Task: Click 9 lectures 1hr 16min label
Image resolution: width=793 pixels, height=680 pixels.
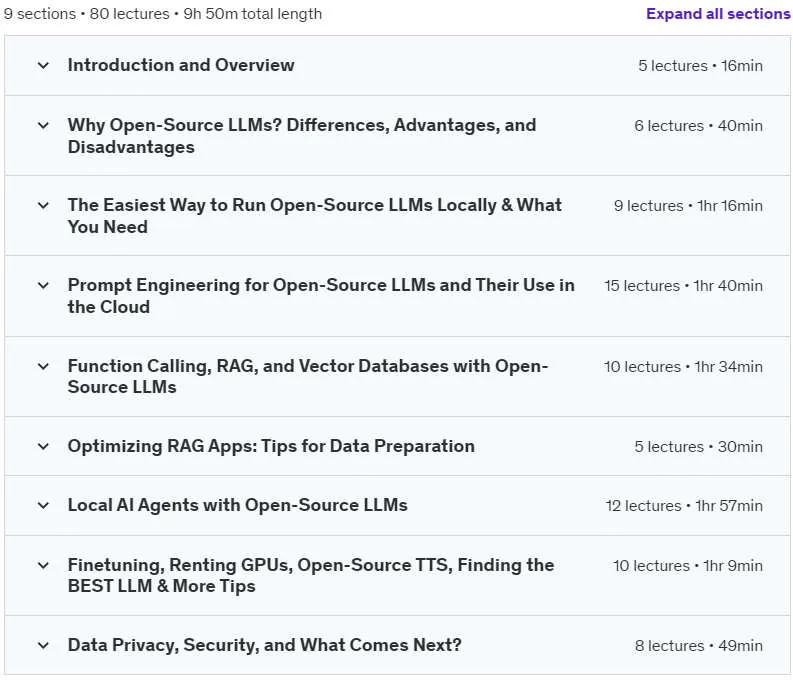Action: (688, 206)
